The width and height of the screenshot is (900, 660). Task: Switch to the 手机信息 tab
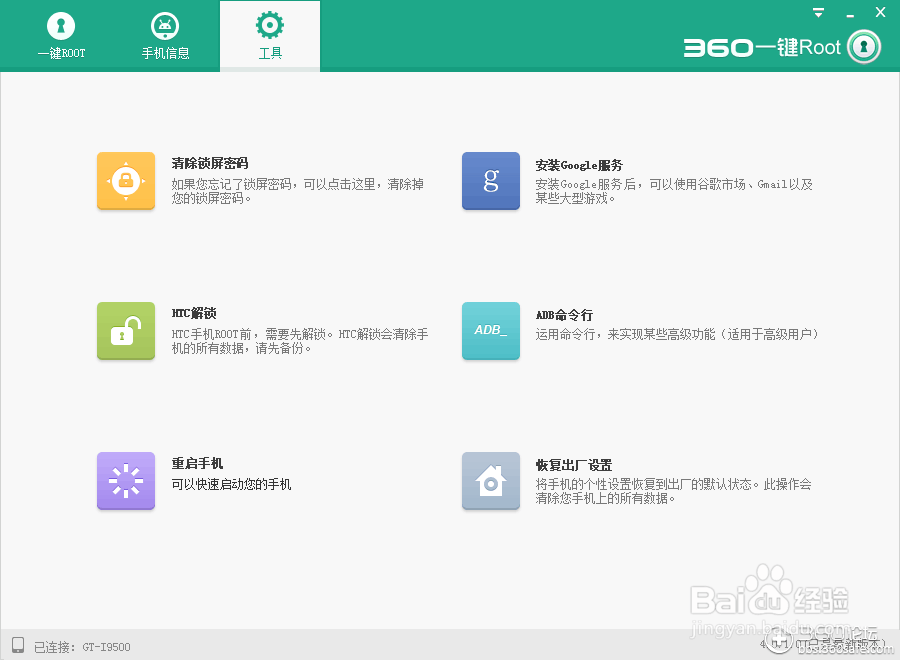click(165, 36)
